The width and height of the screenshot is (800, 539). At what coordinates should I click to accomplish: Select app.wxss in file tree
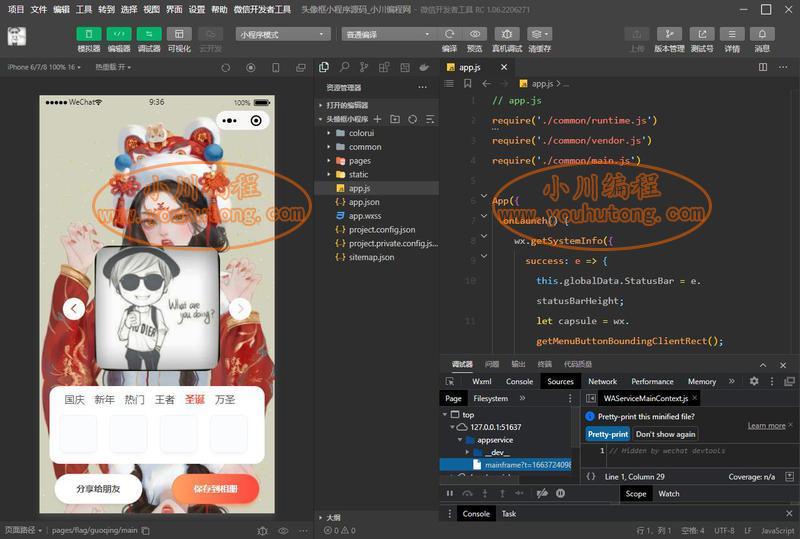377,216
